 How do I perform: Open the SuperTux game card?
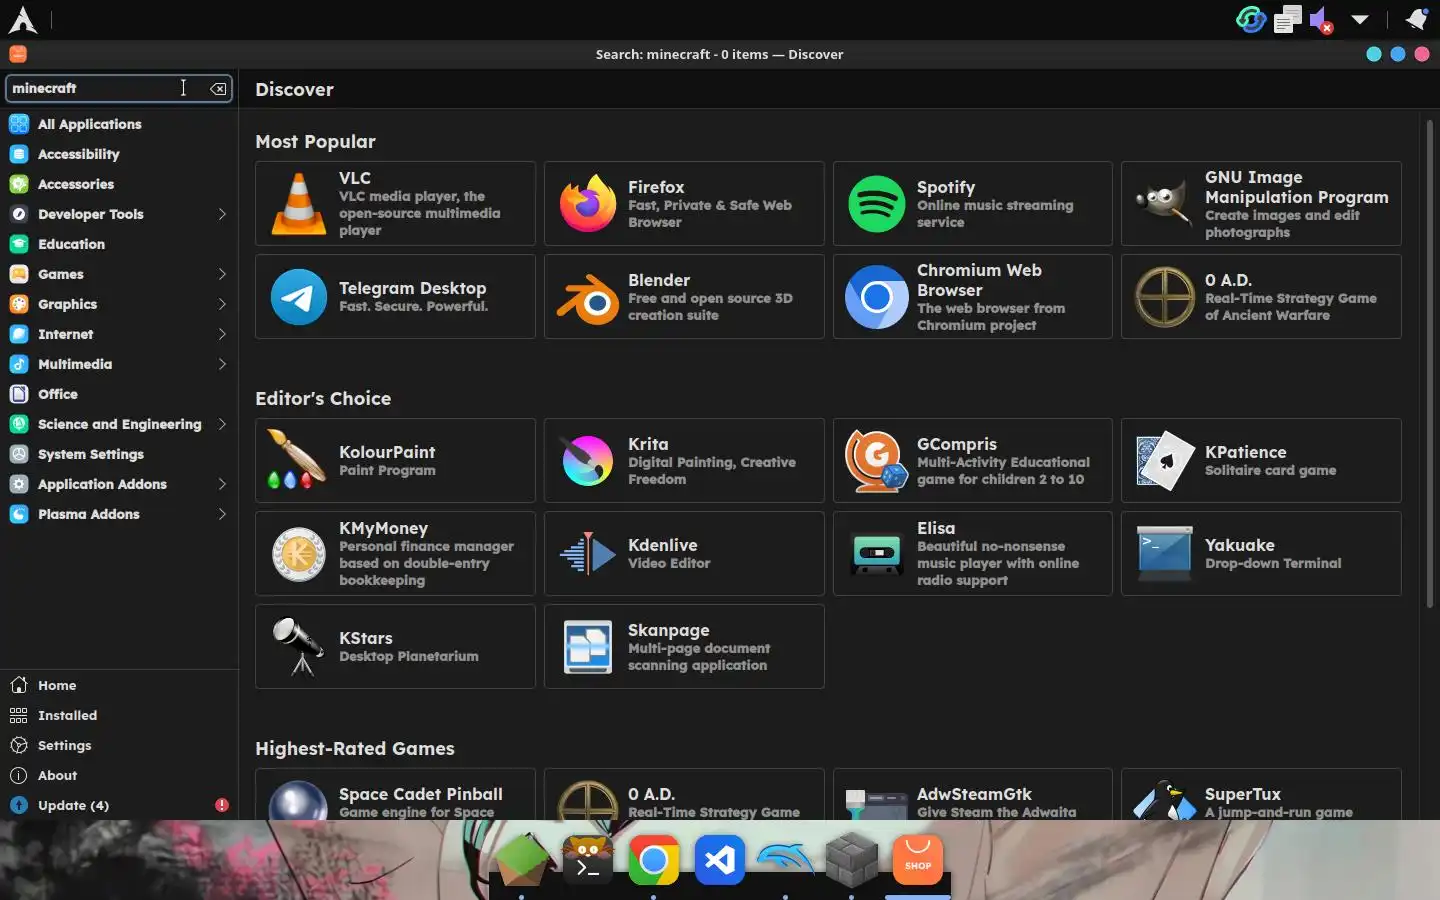coord(1261,795)
